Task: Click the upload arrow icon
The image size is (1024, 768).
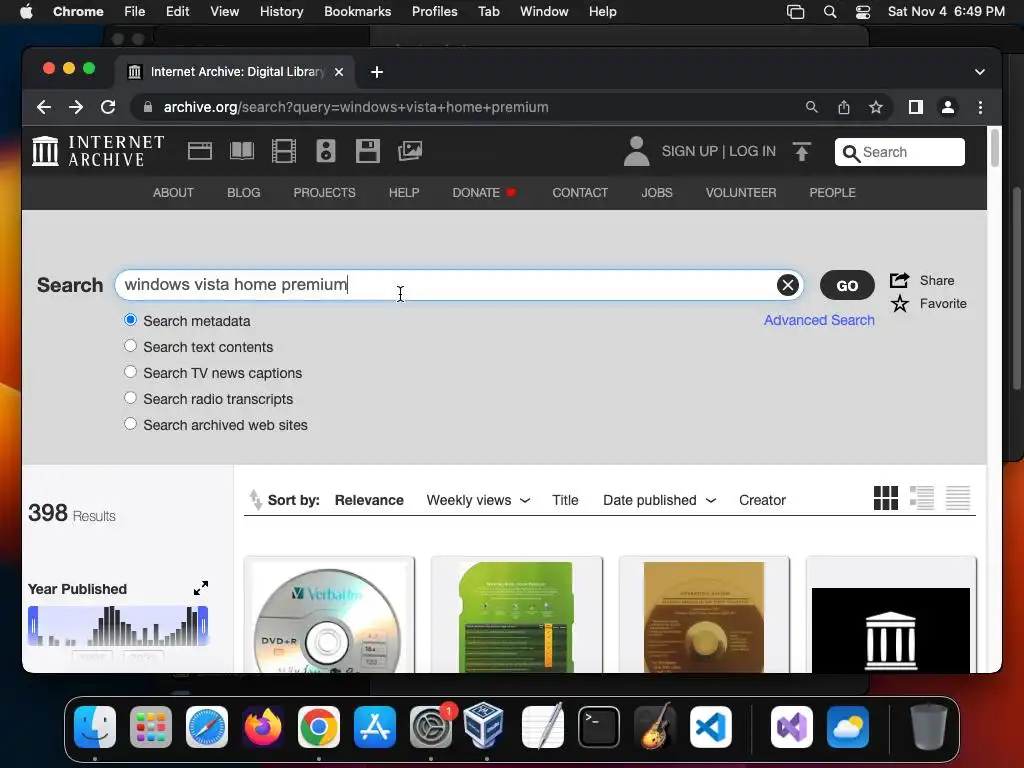Action: click(x=801, y=152)
